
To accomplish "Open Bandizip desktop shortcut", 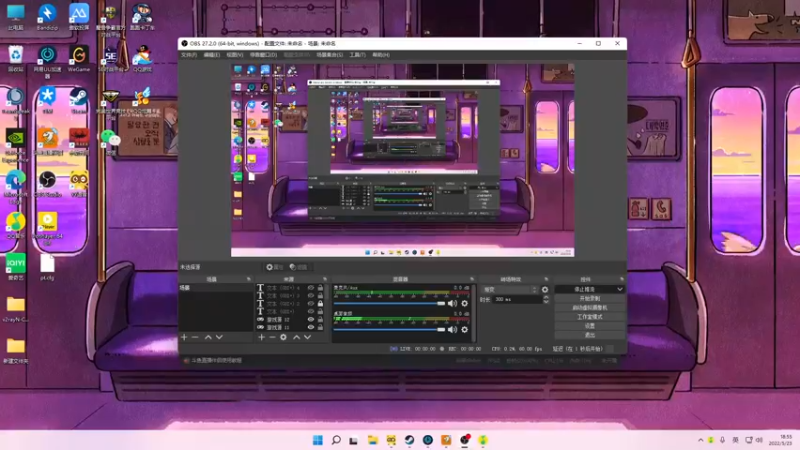I will 47,17.
